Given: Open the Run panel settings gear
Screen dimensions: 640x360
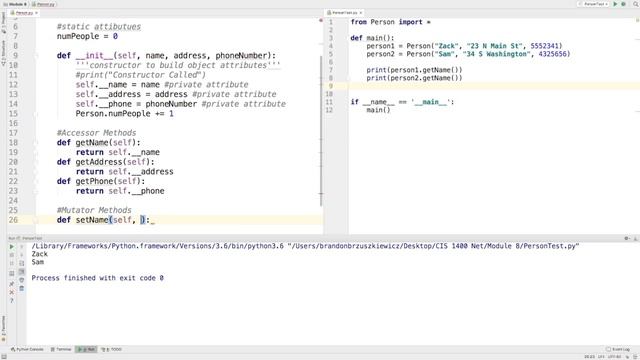Looking at the screenshot, I should tap(627, 238).
